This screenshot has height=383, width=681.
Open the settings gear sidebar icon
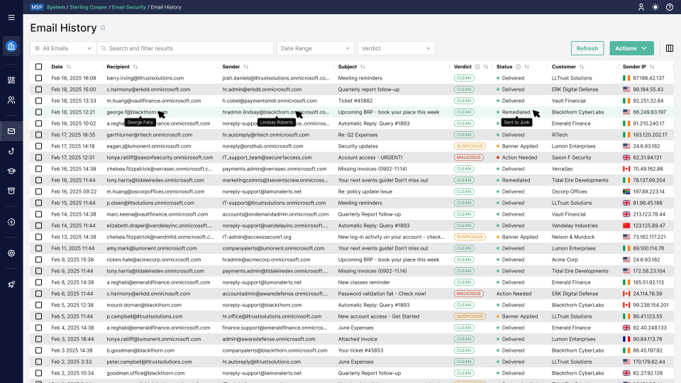pyautogui.click(x=11, y=253)
